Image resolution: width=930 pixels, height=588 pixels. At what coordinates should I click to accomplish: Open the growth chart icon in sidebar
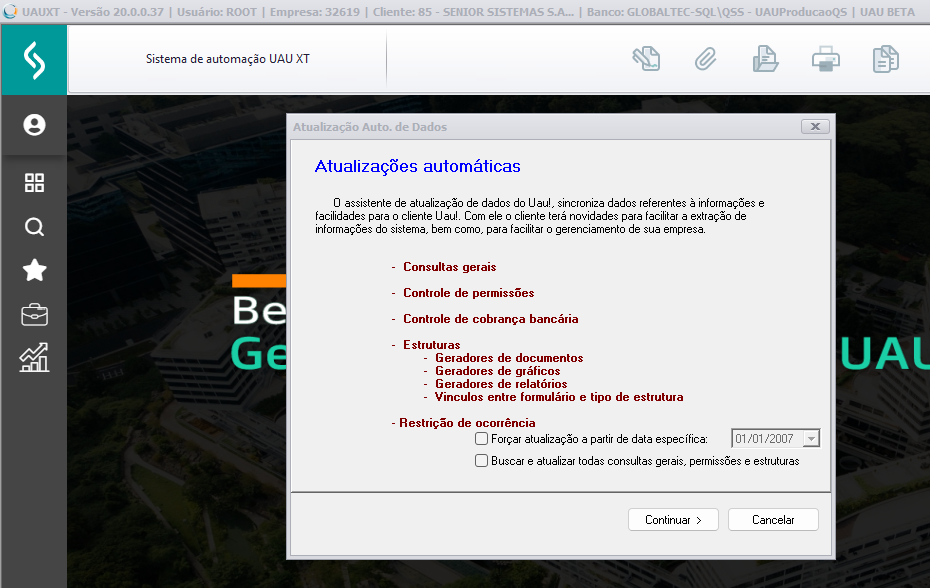[x=34, y=357]
